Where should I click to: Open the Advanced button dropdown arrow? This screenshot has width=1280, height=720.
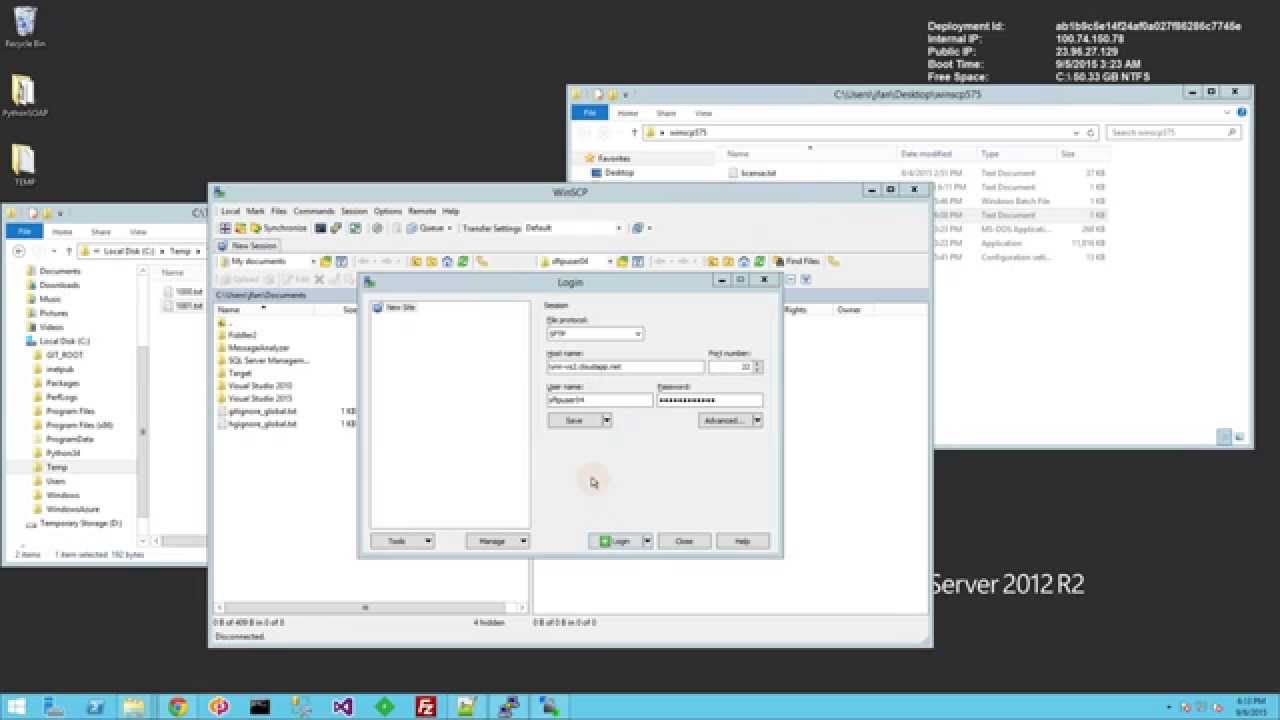click(x=757, y=420)
